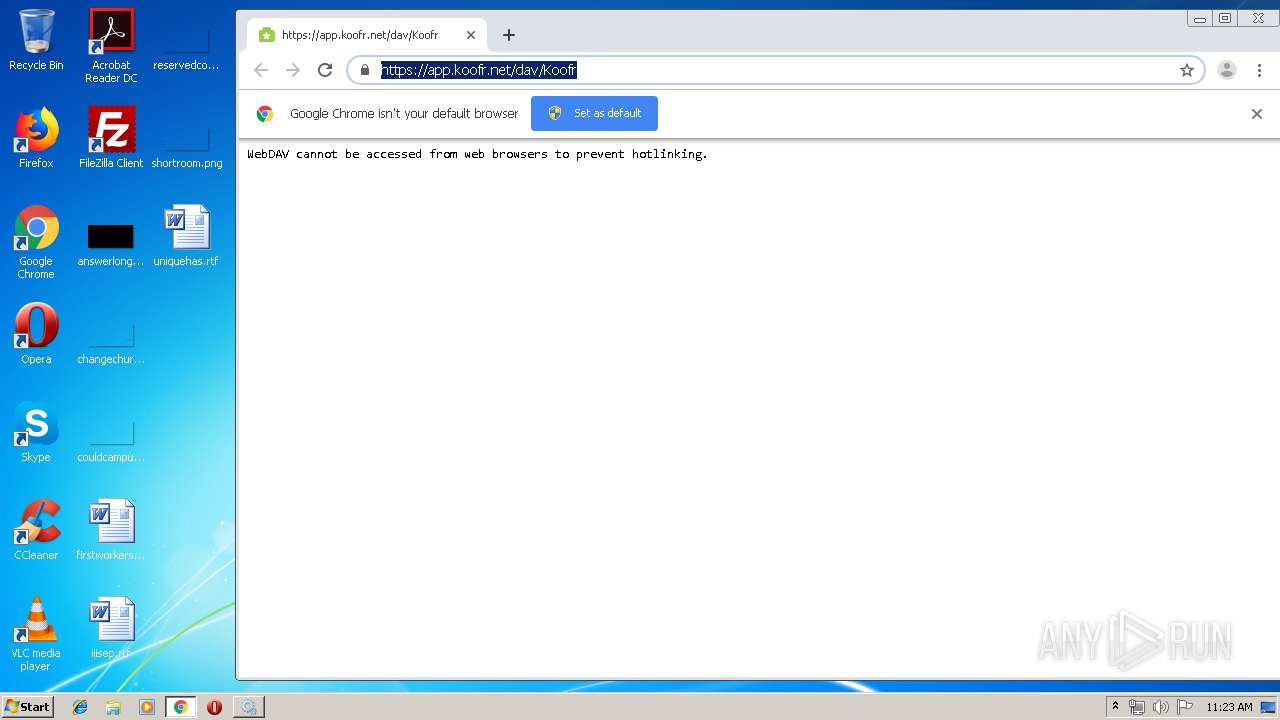
Task: Open the volume speaker tray icon
Action: [1161, 707]
